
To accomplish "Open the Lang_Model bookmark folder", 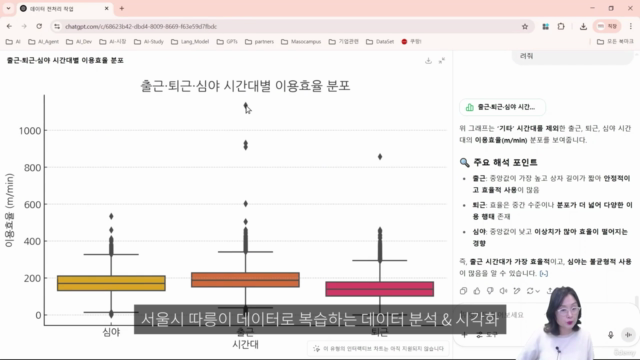I will click(190, 42).
